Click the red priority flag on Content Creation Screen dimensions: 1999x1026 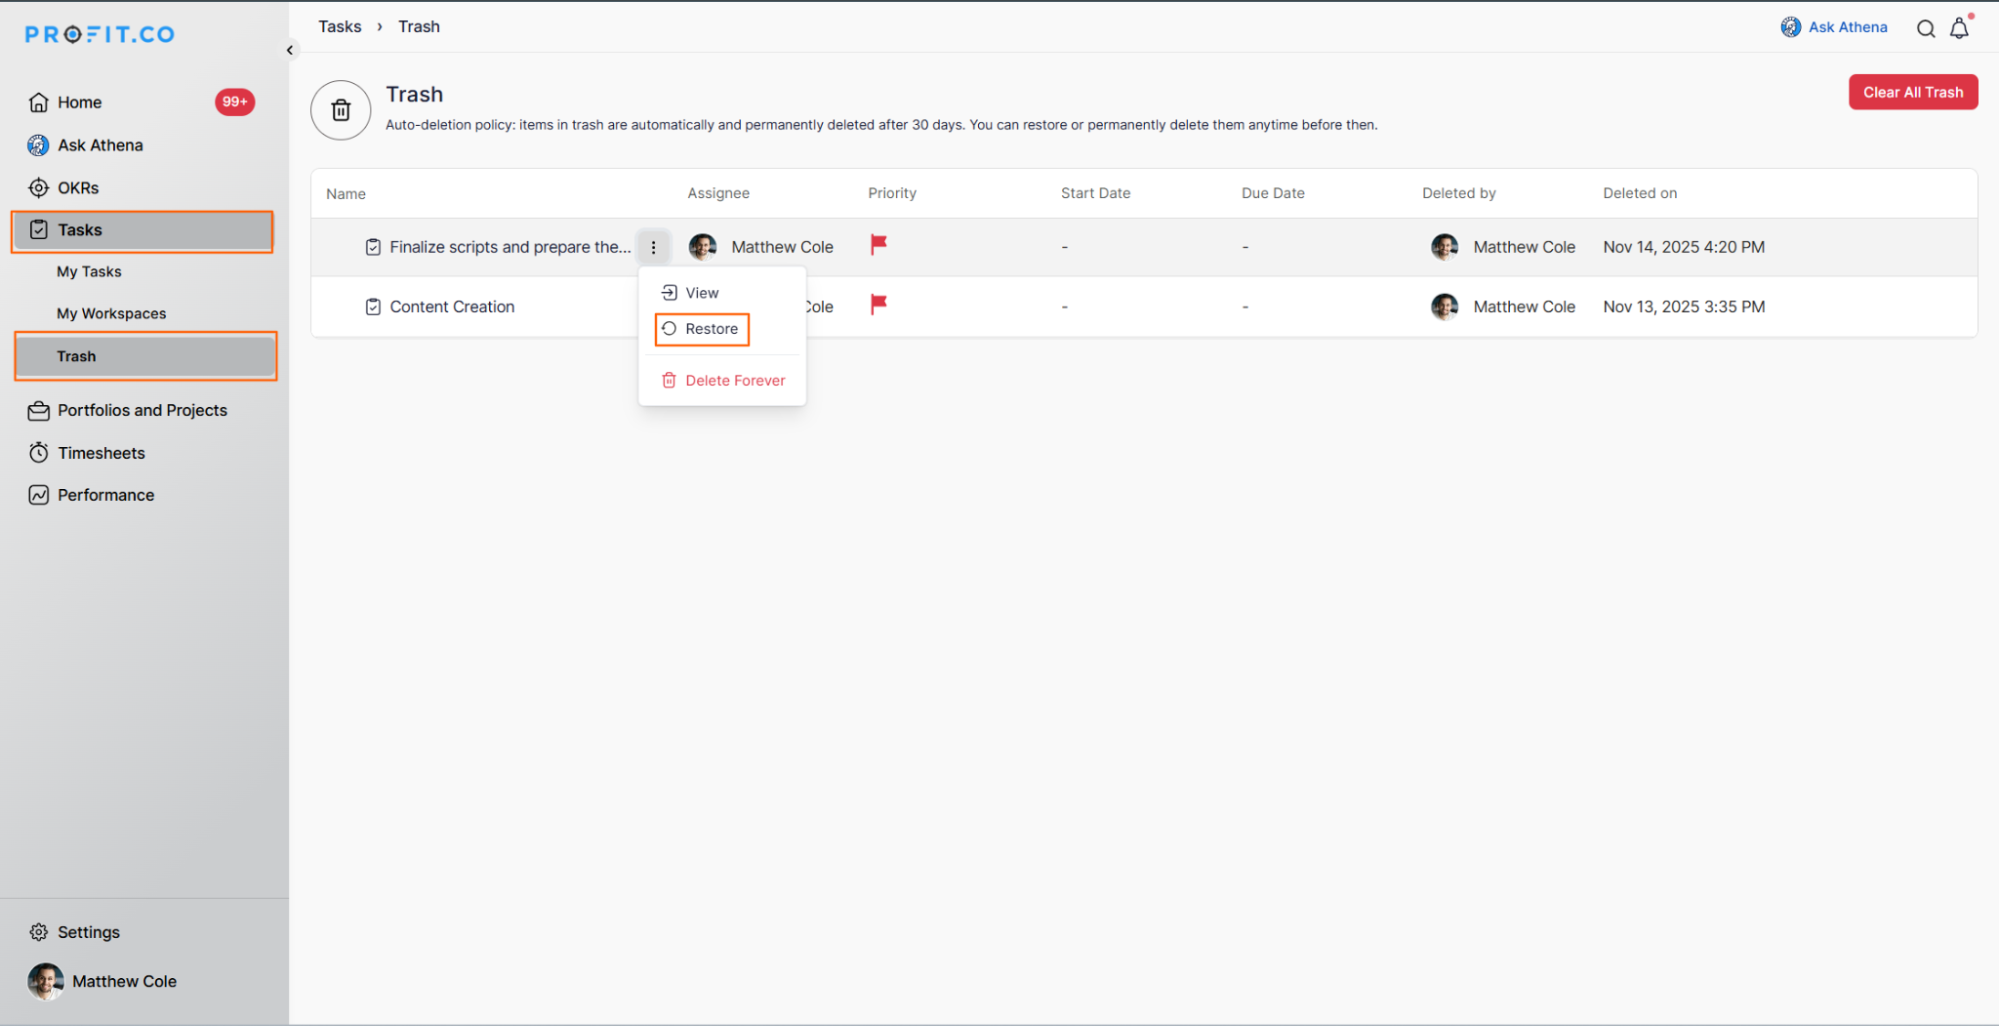(x=878, y=305)
